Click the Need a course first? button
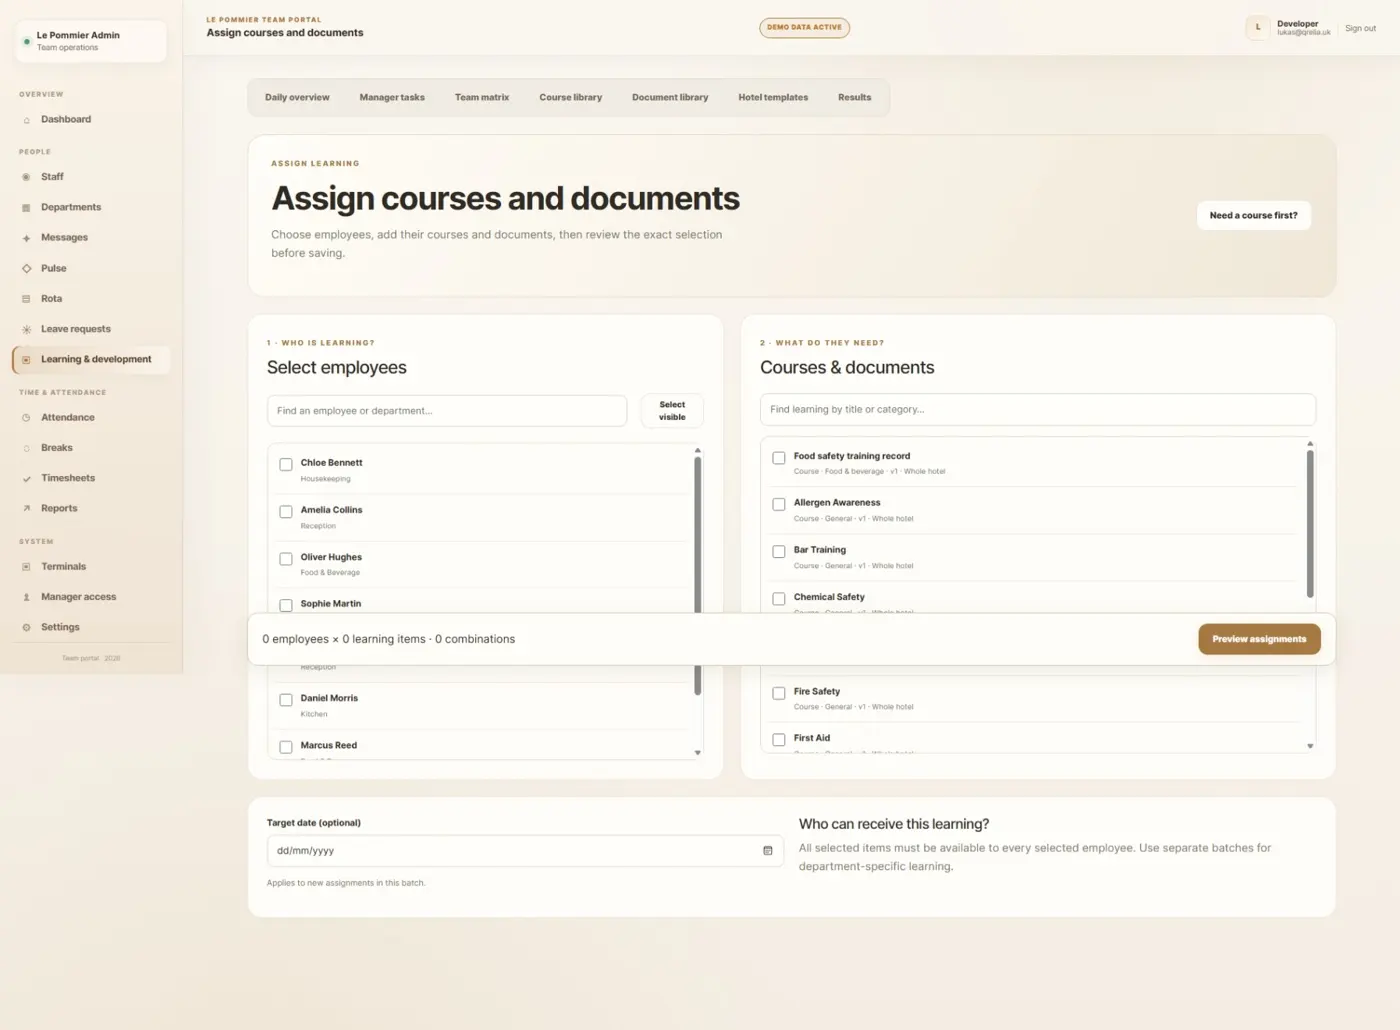 point(1254,215)
